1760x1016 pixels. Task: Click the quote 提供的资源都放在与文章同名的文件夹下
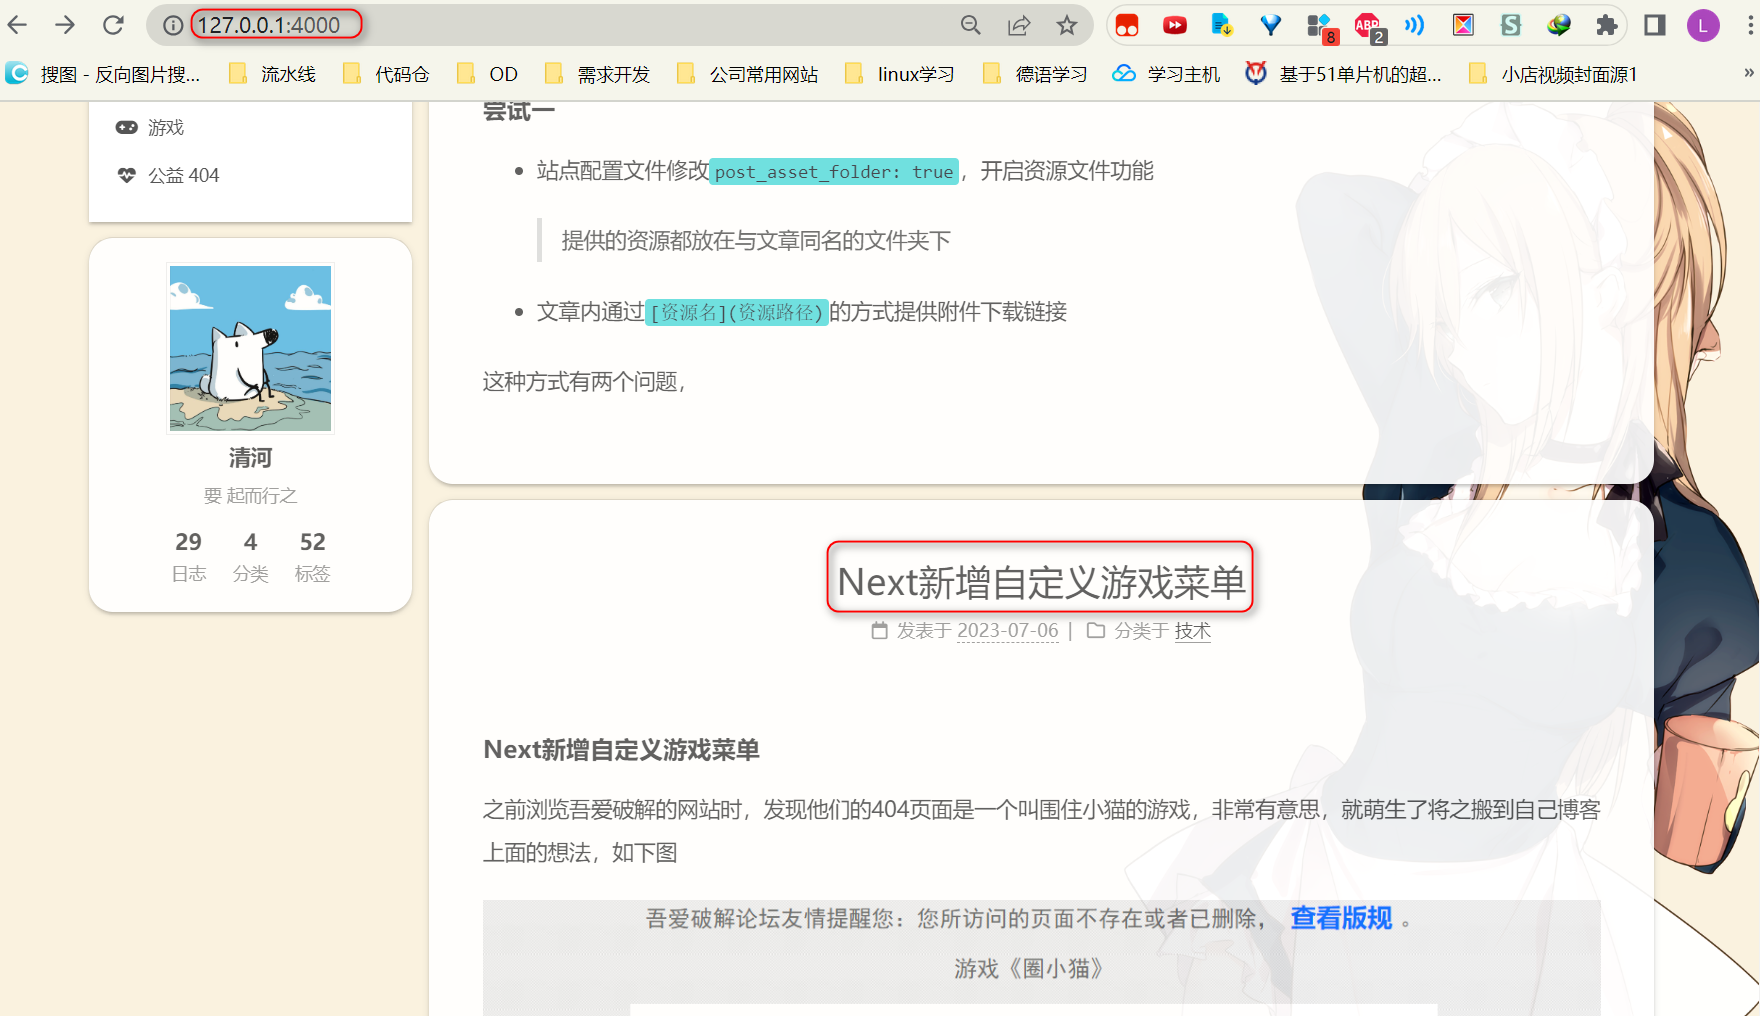coord(756,241)
